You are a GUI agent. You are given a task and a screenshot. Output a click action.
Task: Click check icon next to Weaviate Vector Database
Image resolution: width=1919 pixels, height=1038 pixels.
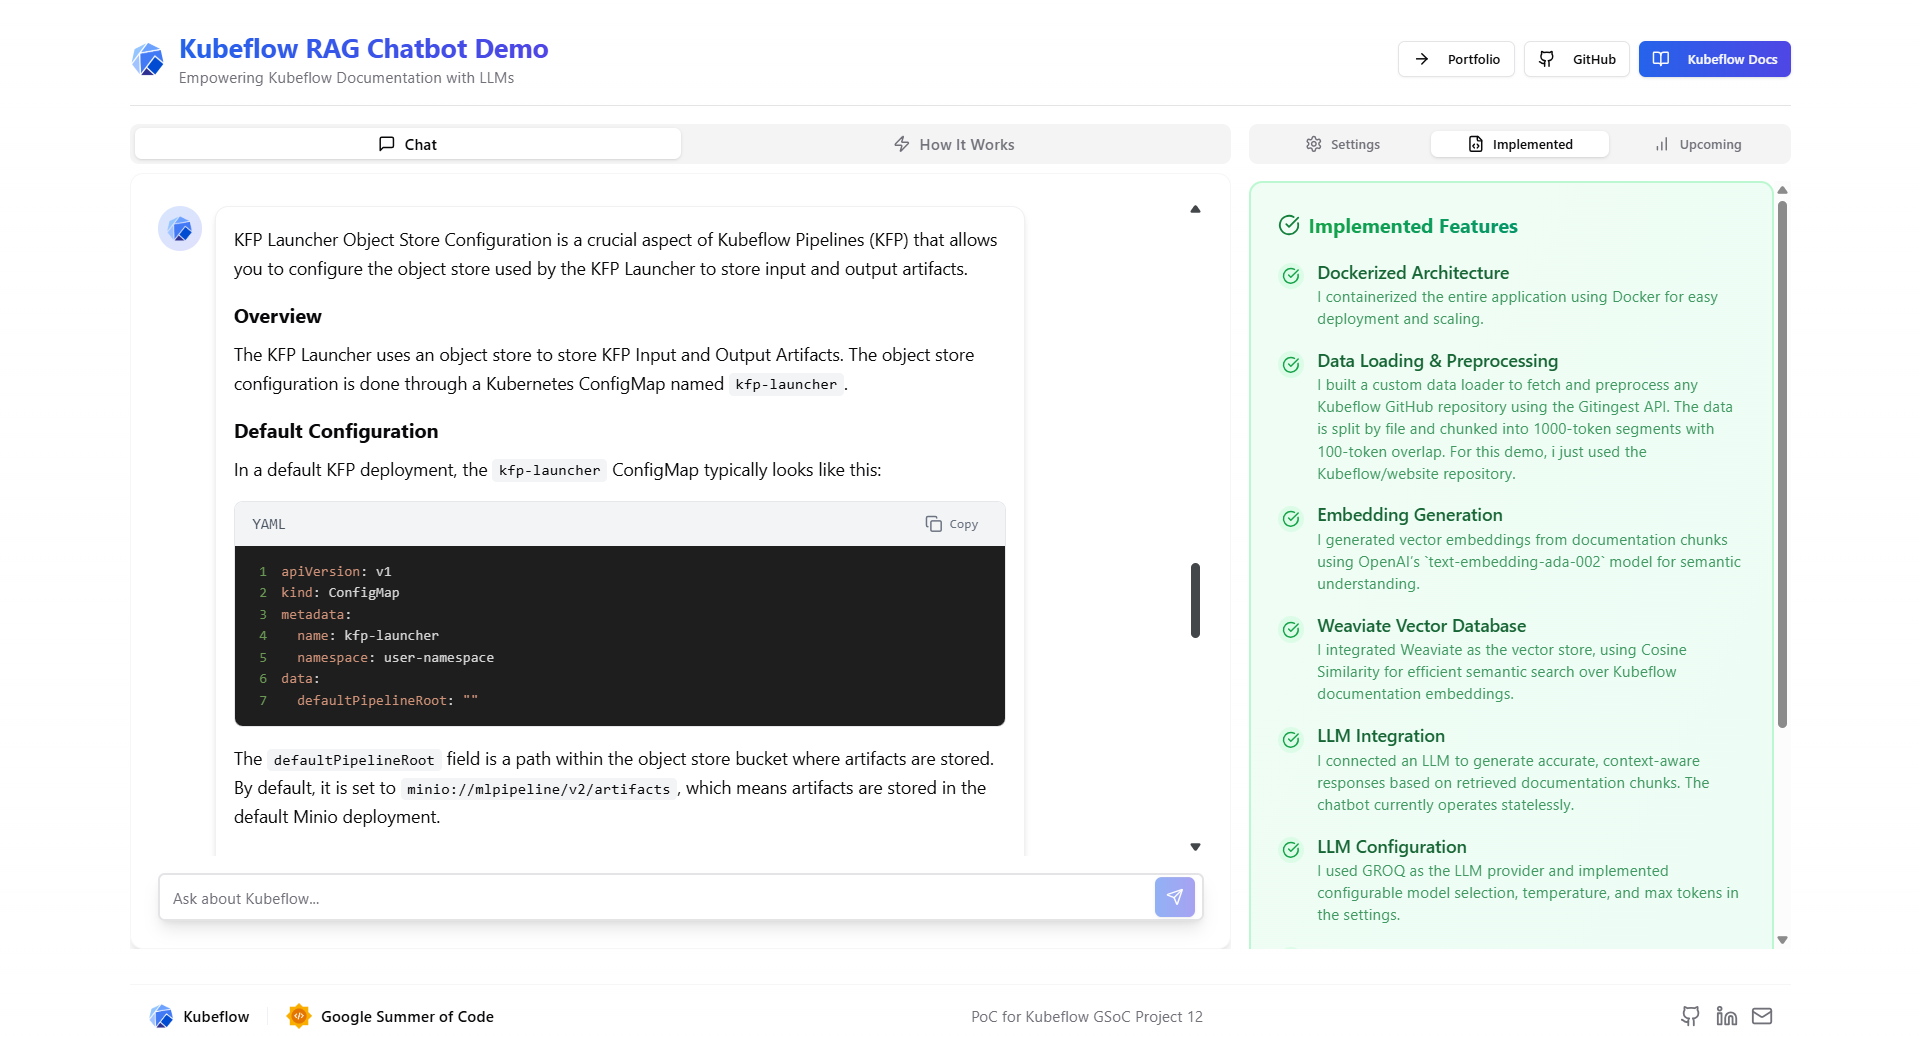click(x=1291, y=629)
